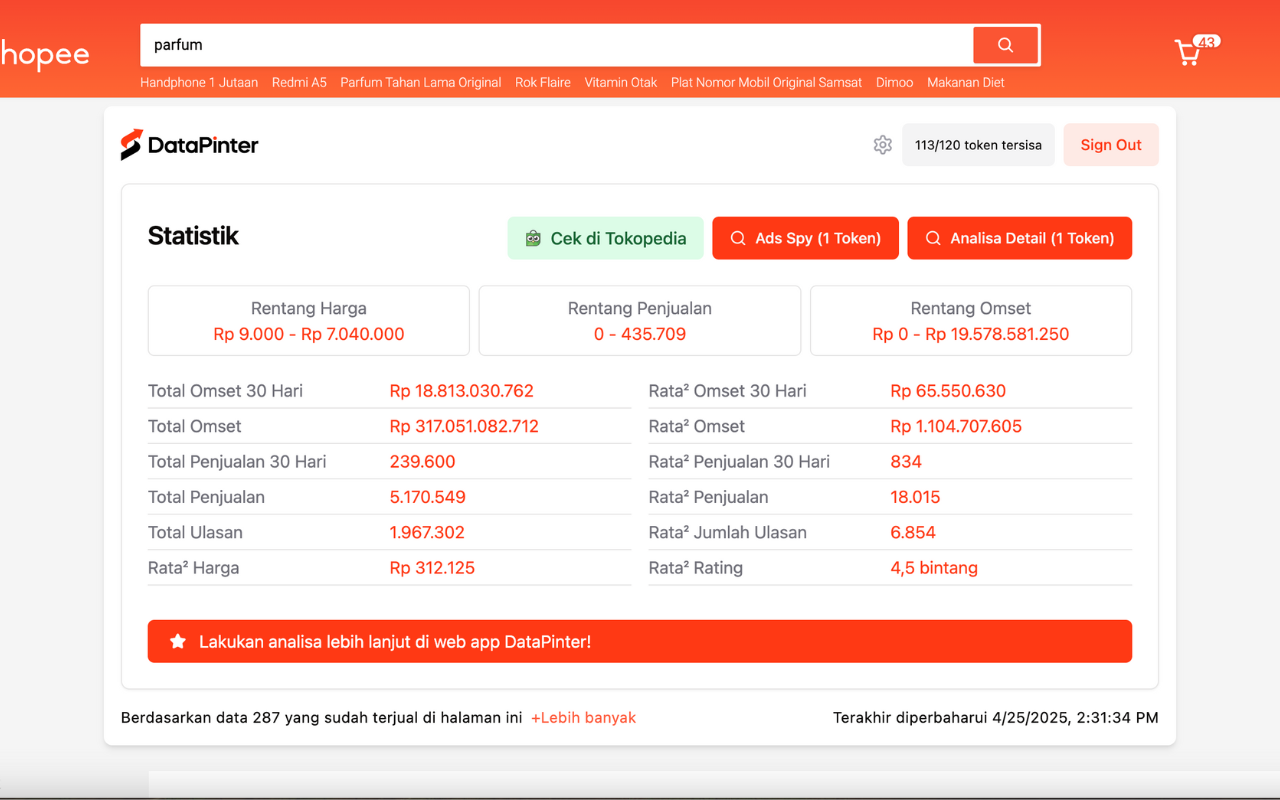This screenshot has height=800, width=1280.
Task: Click Total Penjualan 30 Hari value 239.600
Action: tap(422, 462)
